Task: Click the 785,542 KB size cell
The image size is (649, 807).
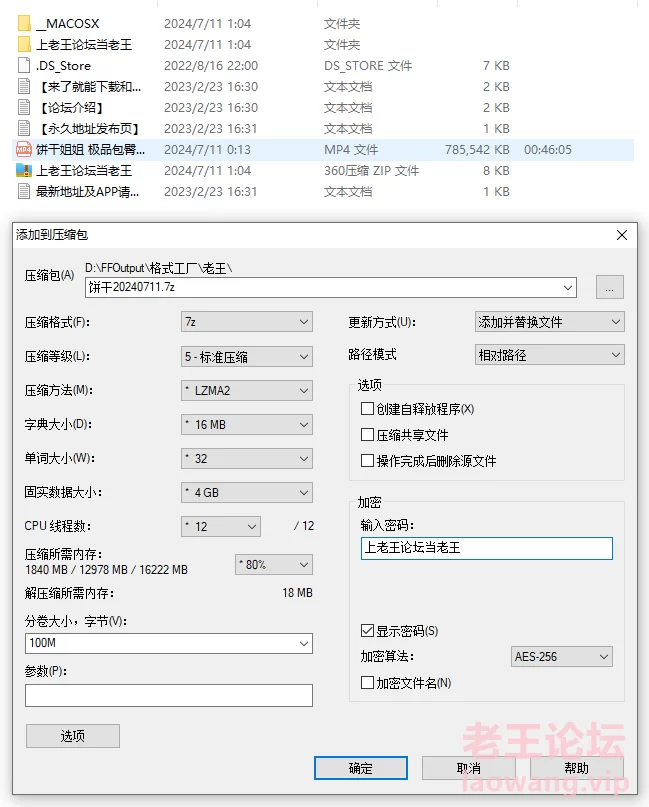Action: (477, 150)
